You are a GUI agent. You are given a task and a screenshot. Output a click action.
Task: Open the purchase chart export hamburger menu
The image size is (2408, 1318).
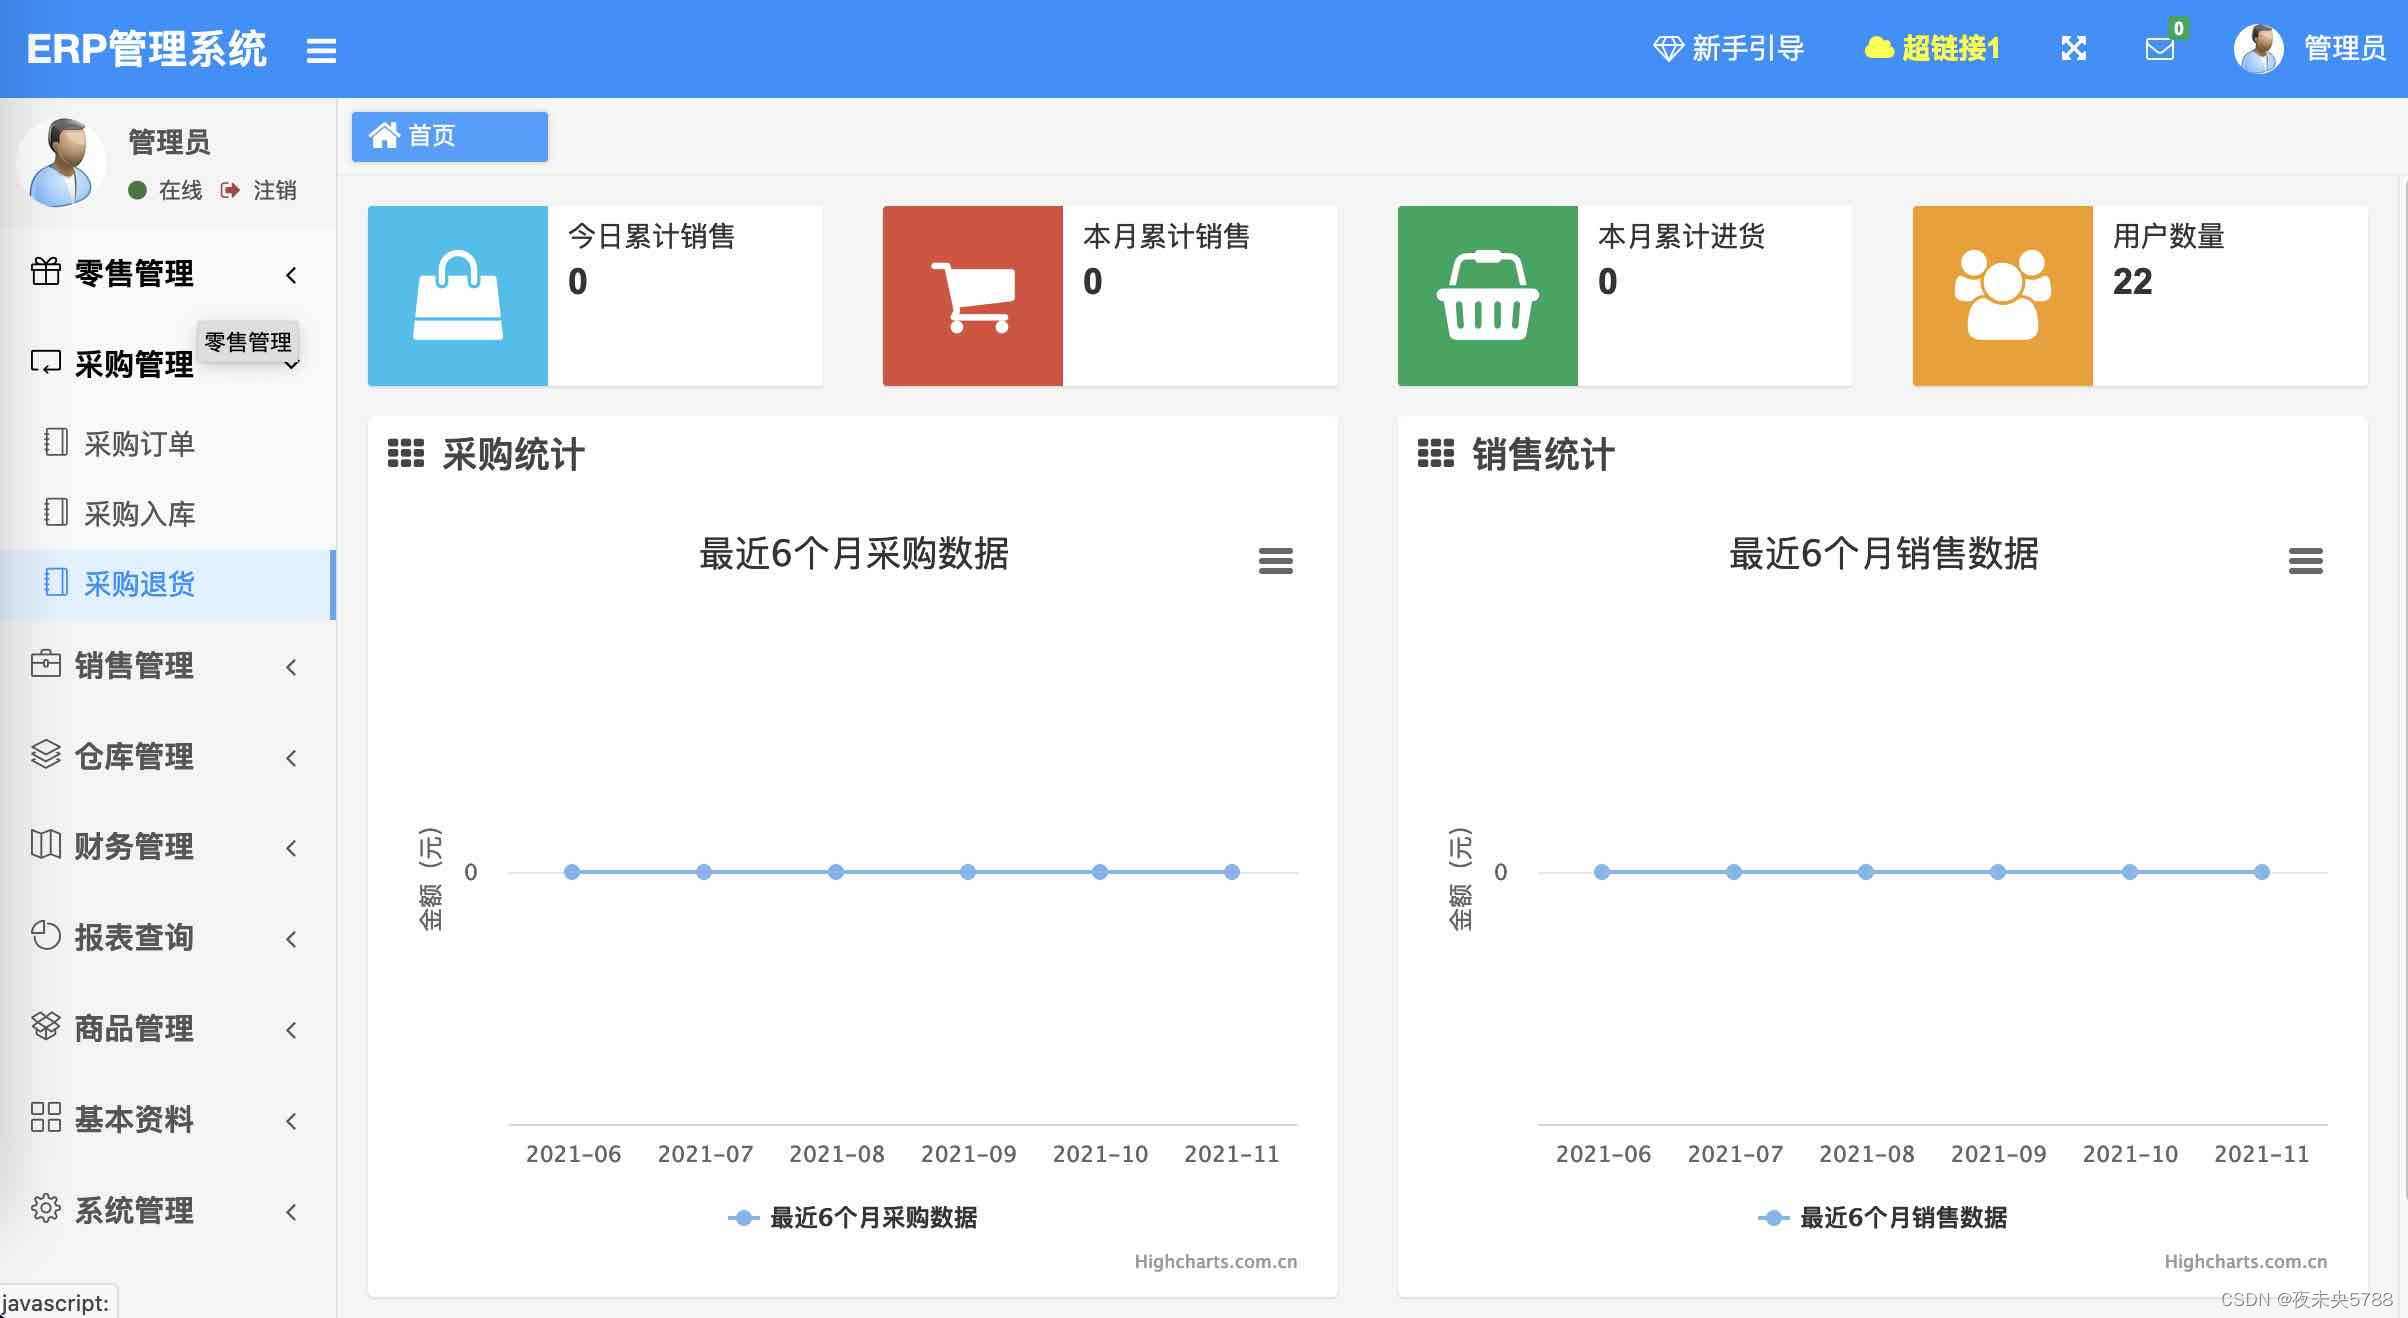pos(1276,562)
